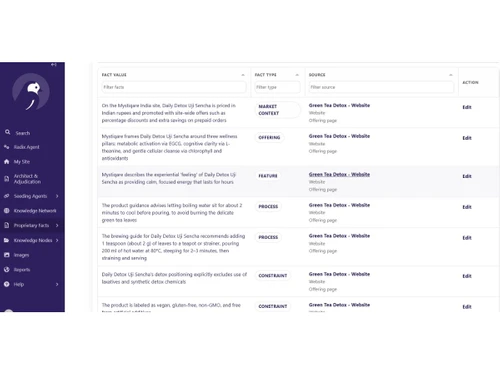The height and width of the screenshot is (375, 500).
Task: Edit the Indian rupees pricing fact
Action: tap(467, 107)
